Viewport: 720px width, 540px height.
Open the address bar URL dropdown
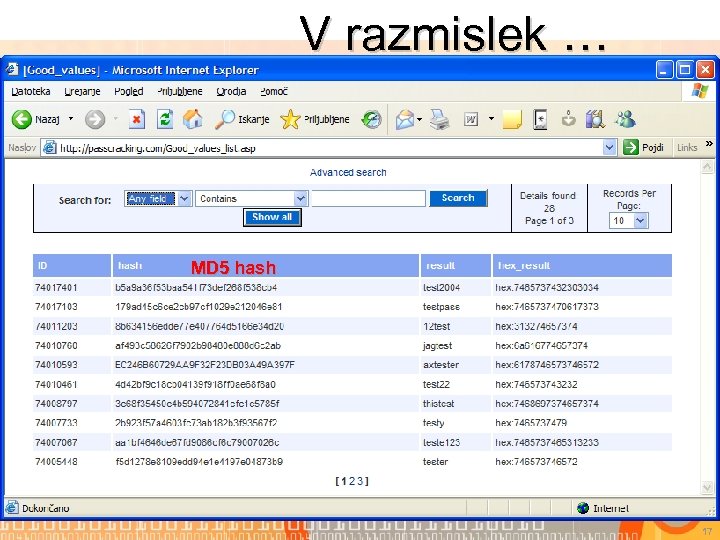point(609,147)
